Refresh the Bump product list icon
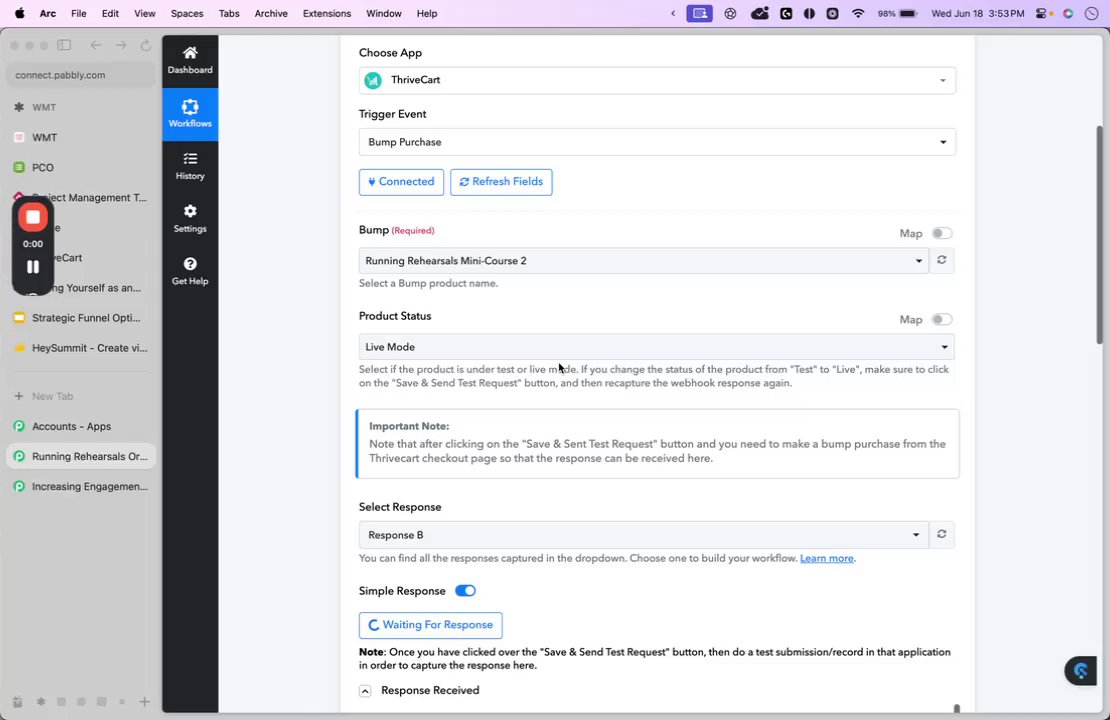Image resolution: width=1110 pixels, height=720 pixels. 942,261
